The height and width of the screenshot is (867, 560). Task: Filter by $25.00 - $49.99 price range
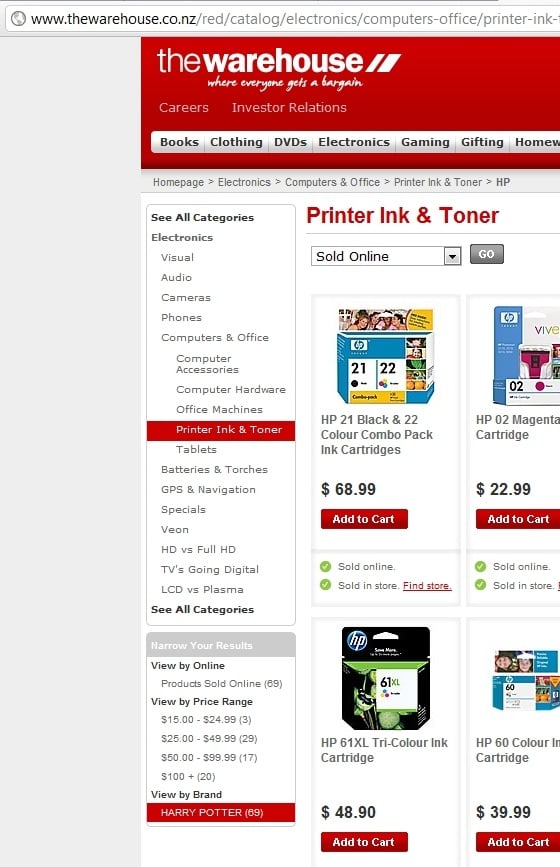pyautogui.click(x=209, y=738)
